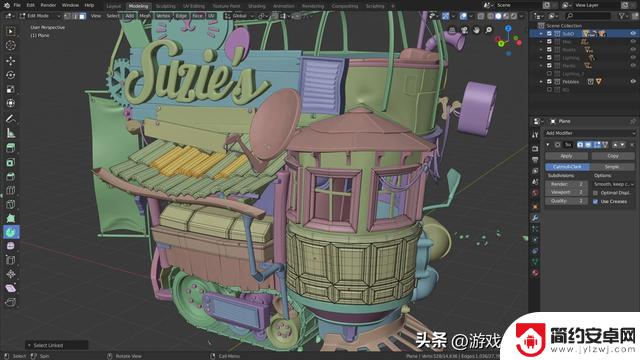
Task: Open the Smooth, keep corners UV dropdown
Action: tap(613, 184)
